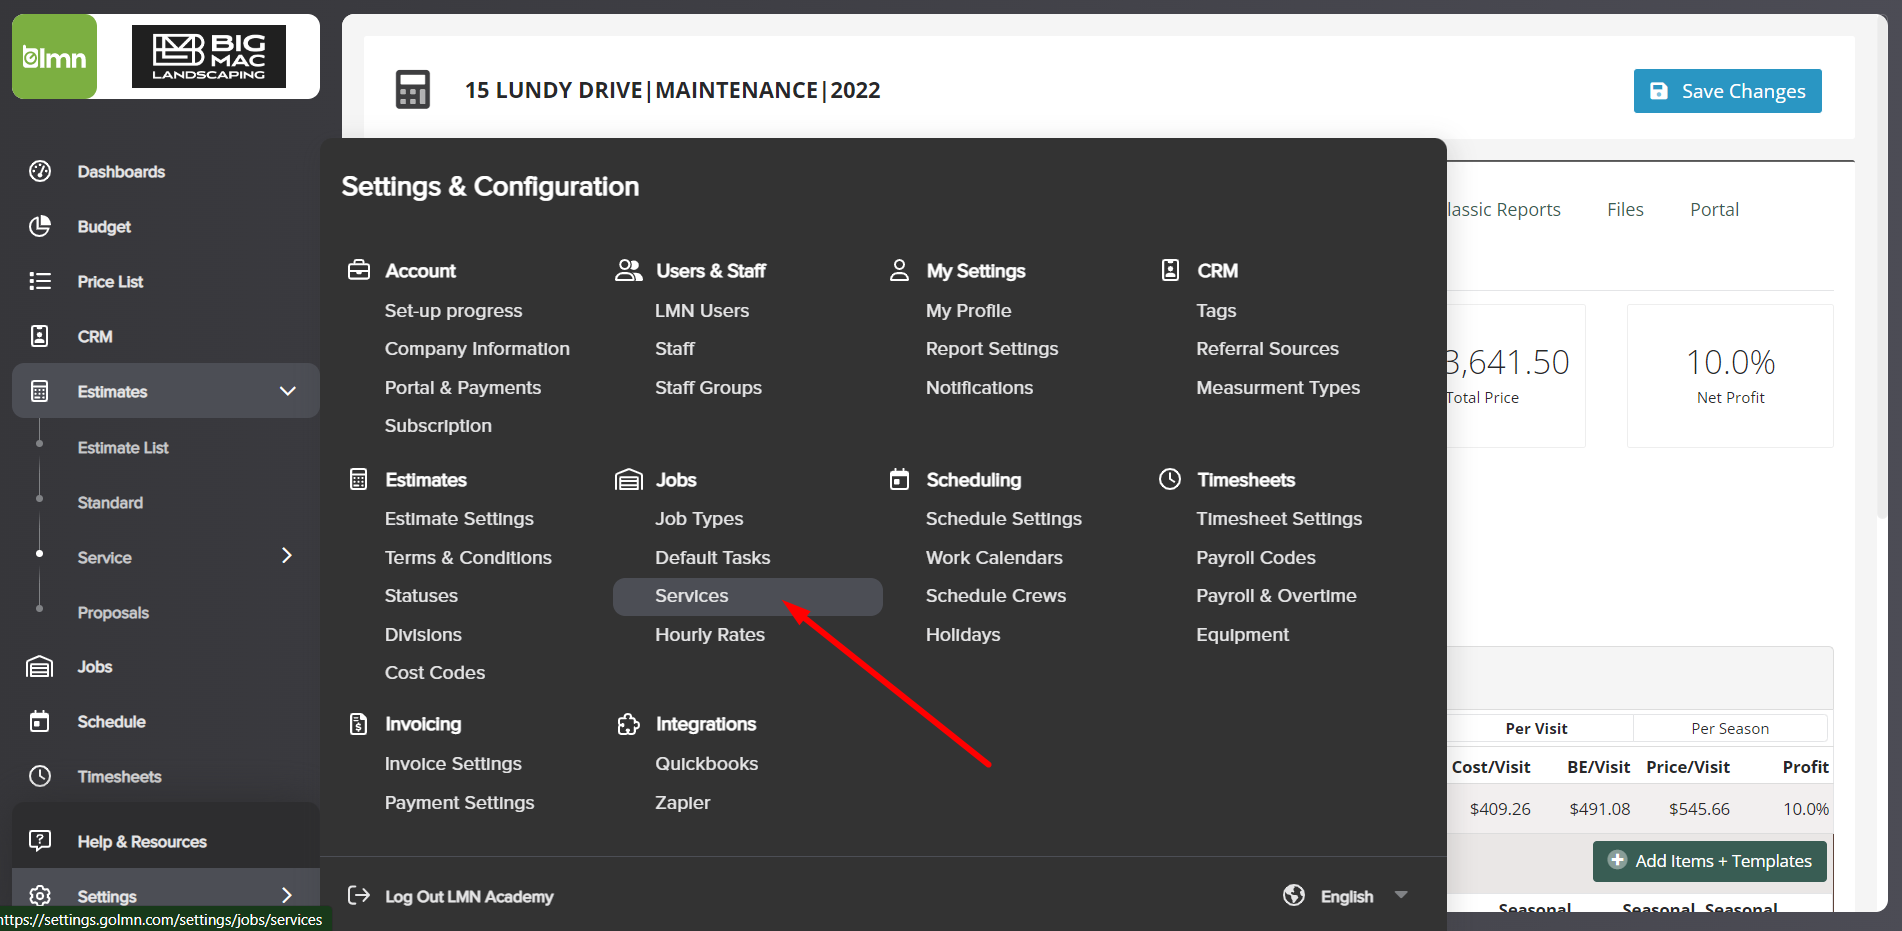
Task: Open Zapier integration link
Action: click(x=682, y=802)
